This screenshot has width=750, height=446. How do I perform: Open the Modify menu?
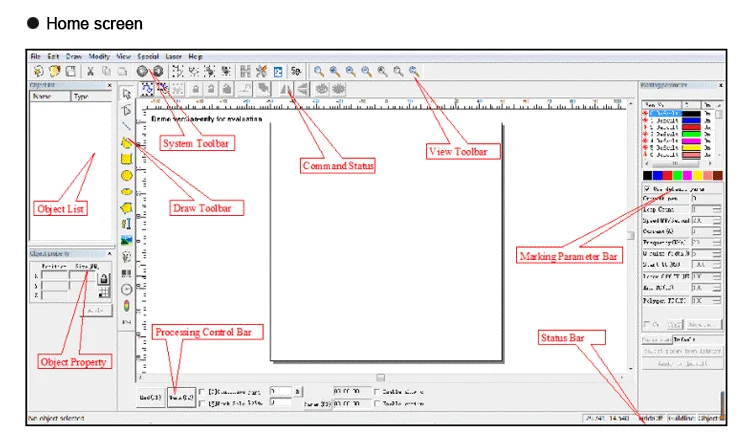tap(99, 56)
